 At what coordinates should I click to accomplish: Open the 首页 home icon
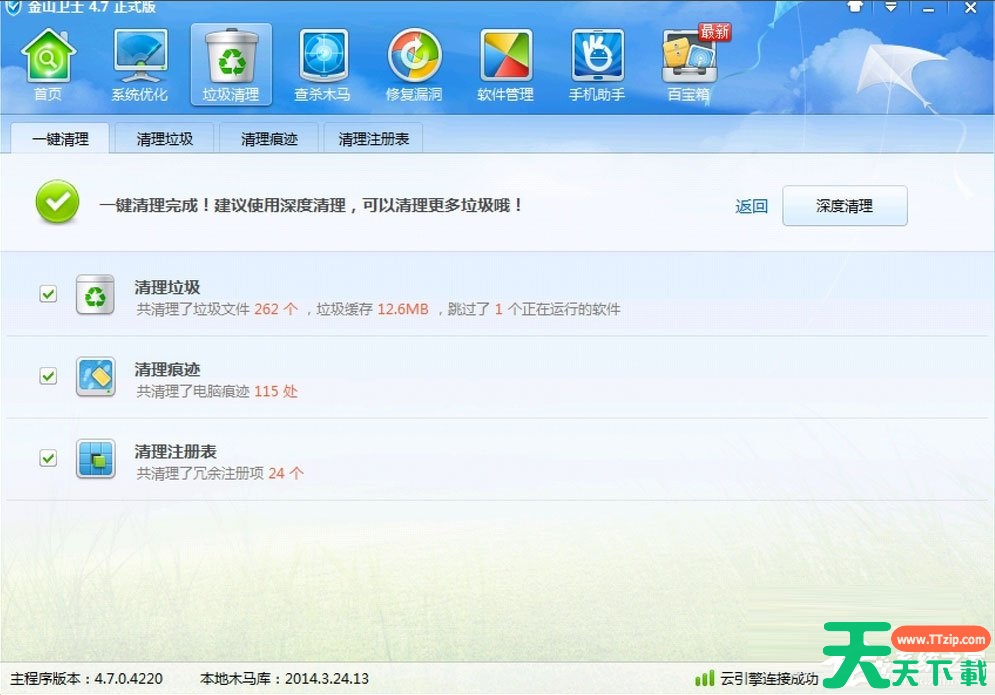48,65
